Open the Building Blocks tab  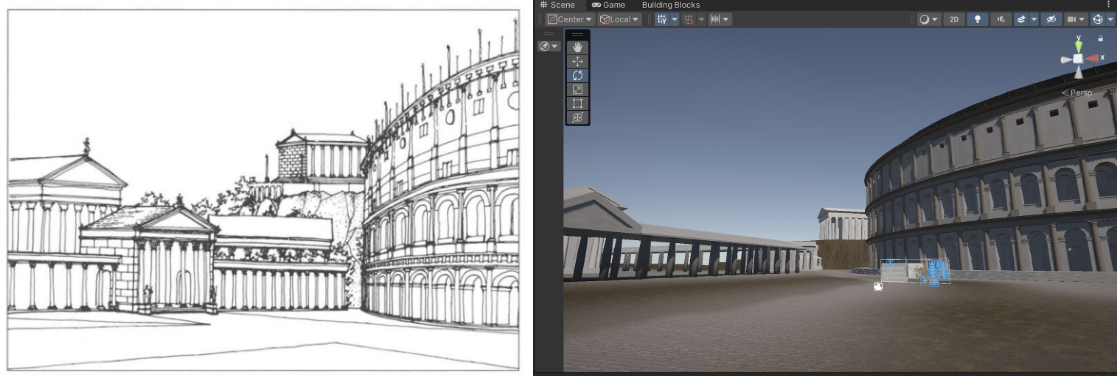point(670,5)
